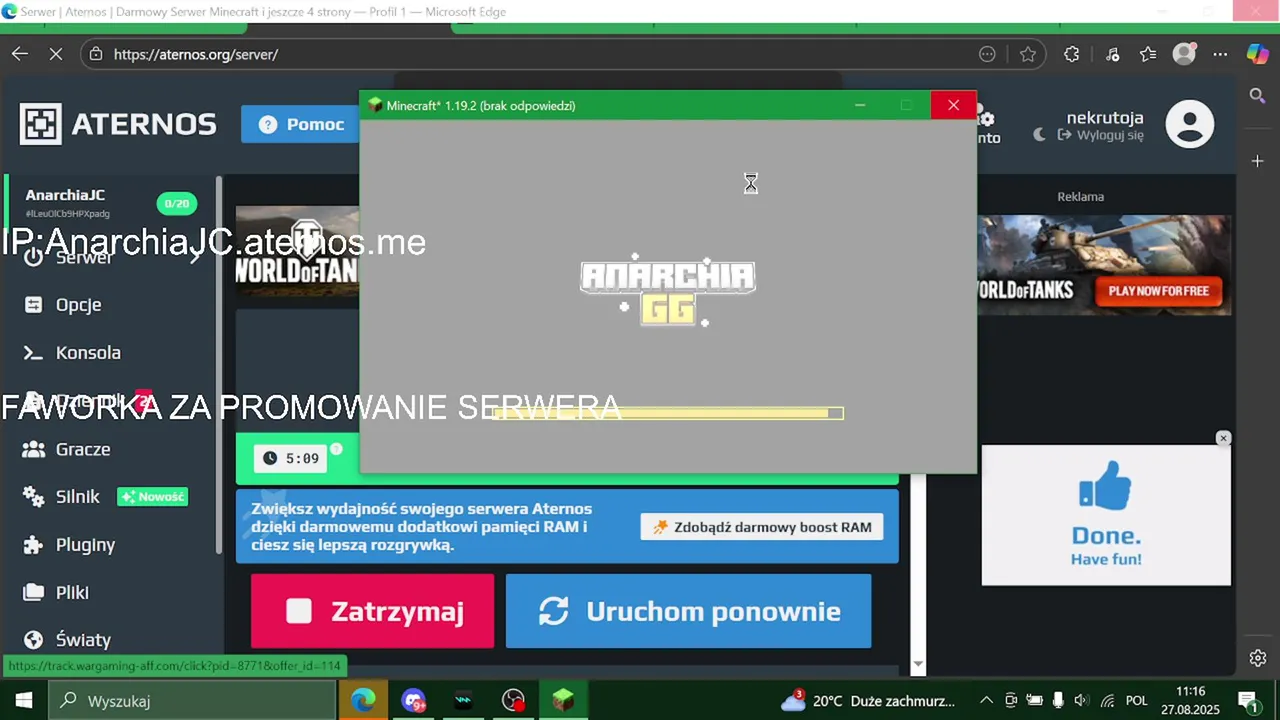The width and height of the screenshot is (1280, 720).
Task: Select the AnarchiaJC server entry
Action: point(110,203)
